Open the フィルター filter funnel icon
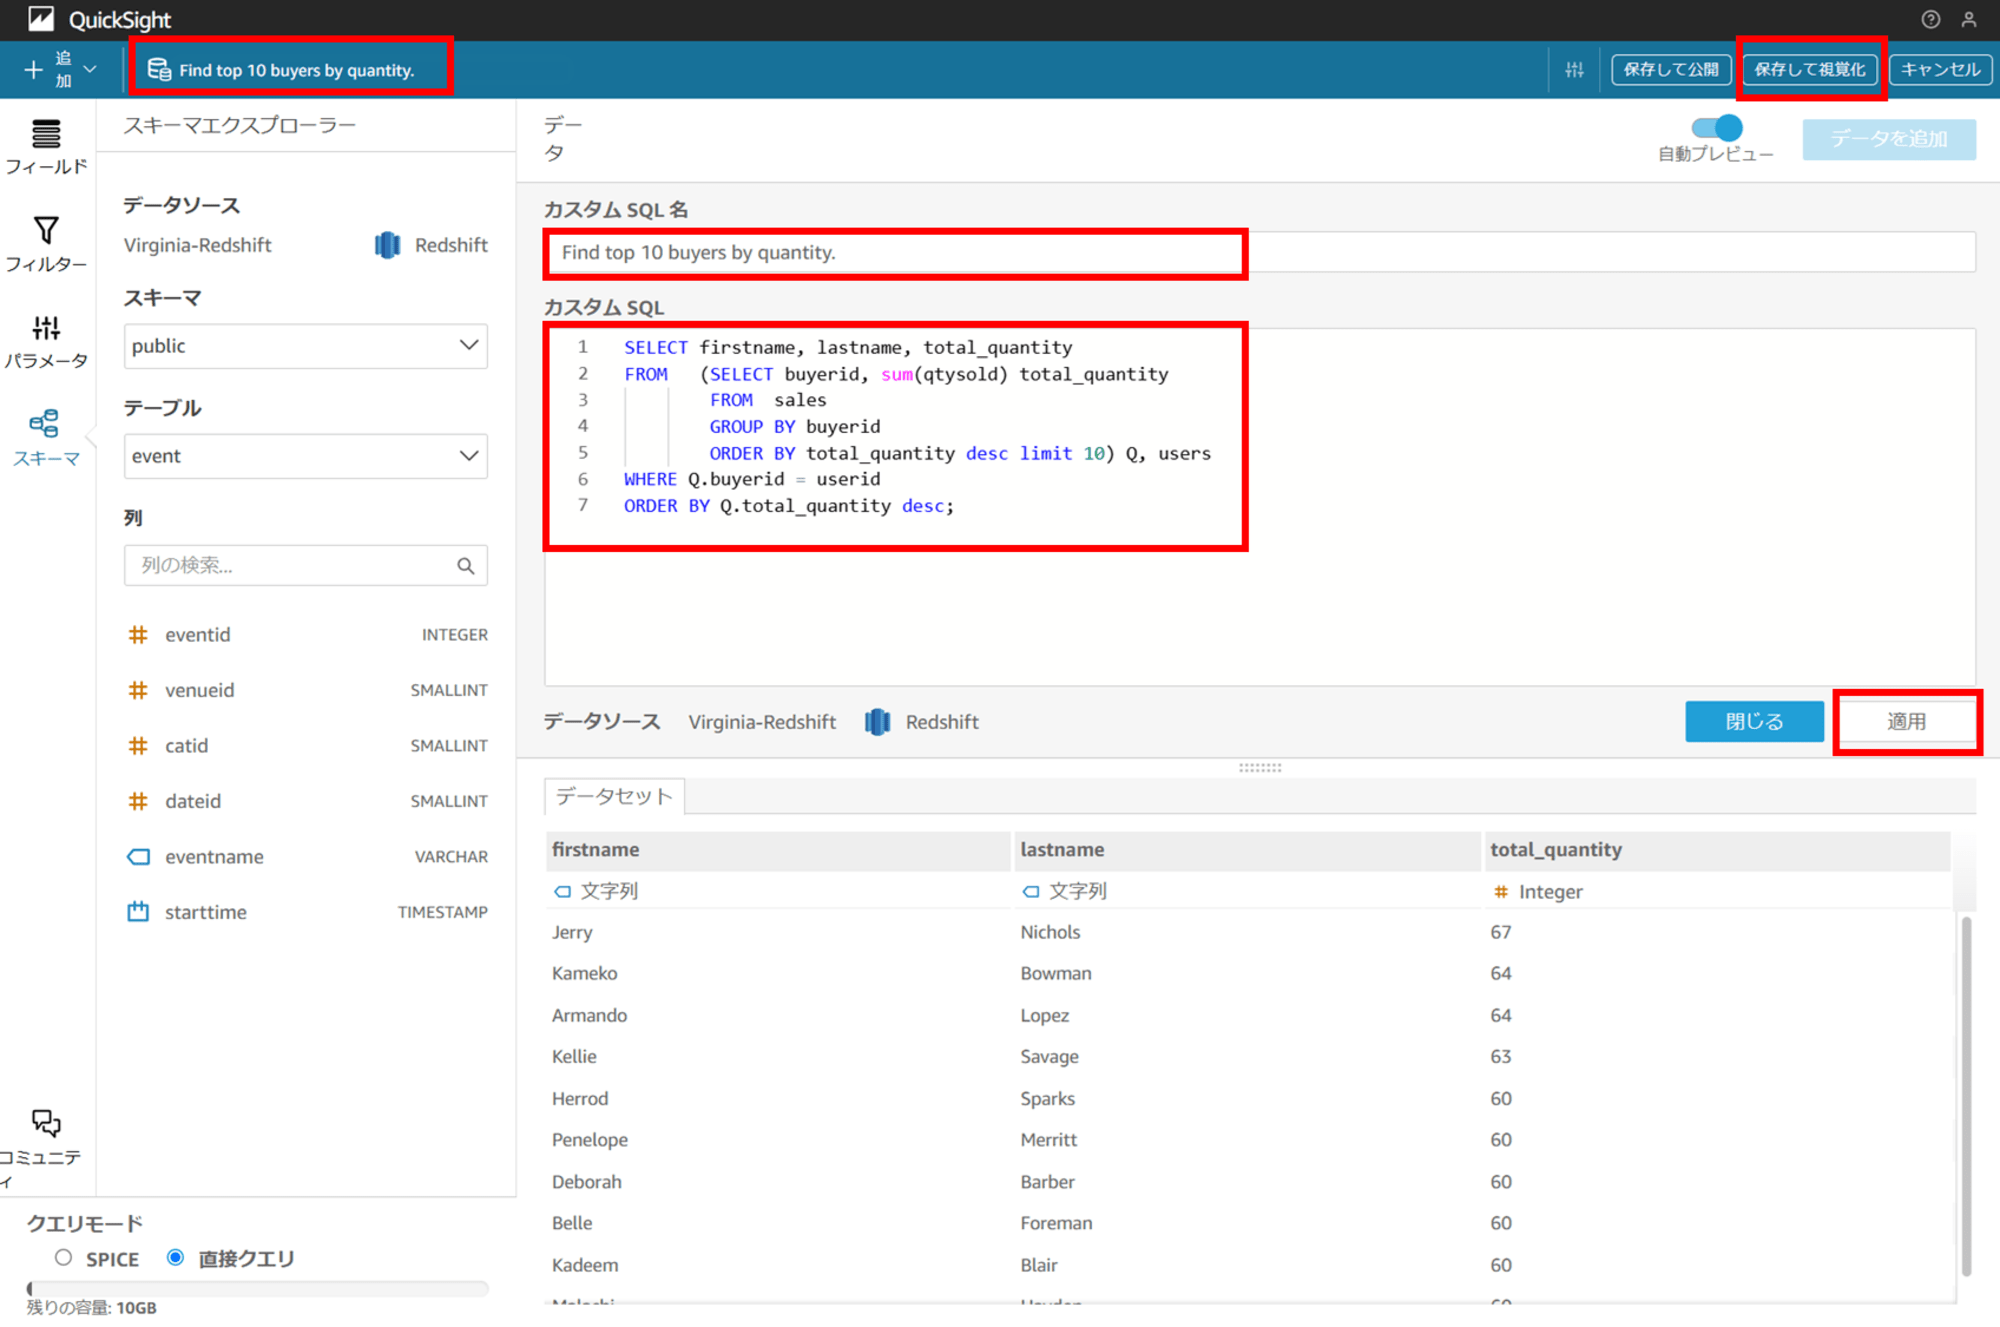Screen dimensions: 2000x1327 pos(46,230)
